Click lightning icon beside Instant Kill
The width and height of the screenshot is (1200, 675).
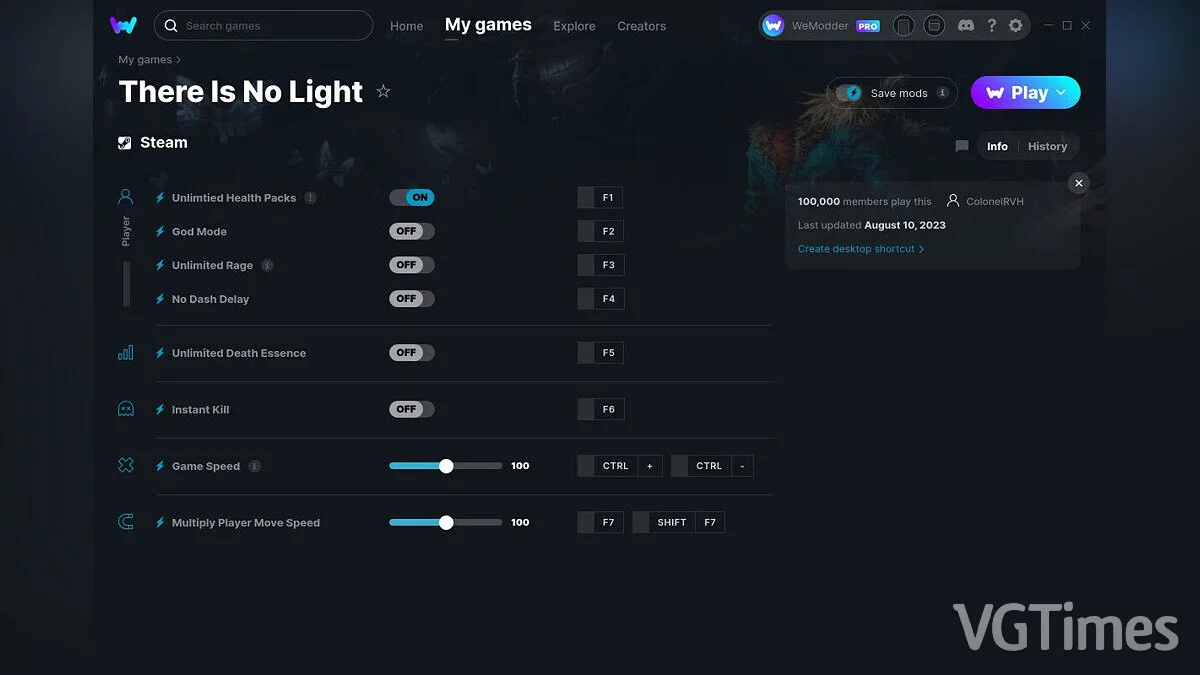(160, 409)
